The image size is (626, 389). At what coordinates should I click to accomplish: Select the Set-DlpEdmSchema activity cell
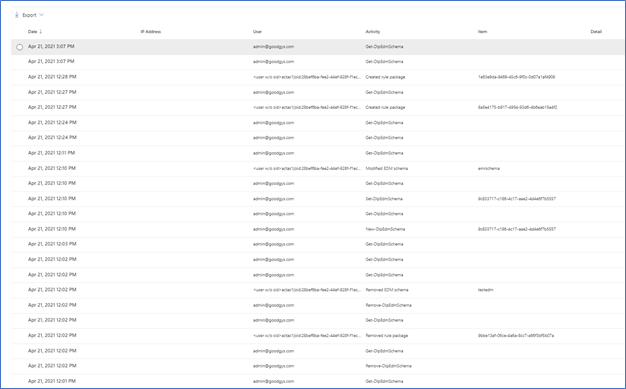(384, 198)
